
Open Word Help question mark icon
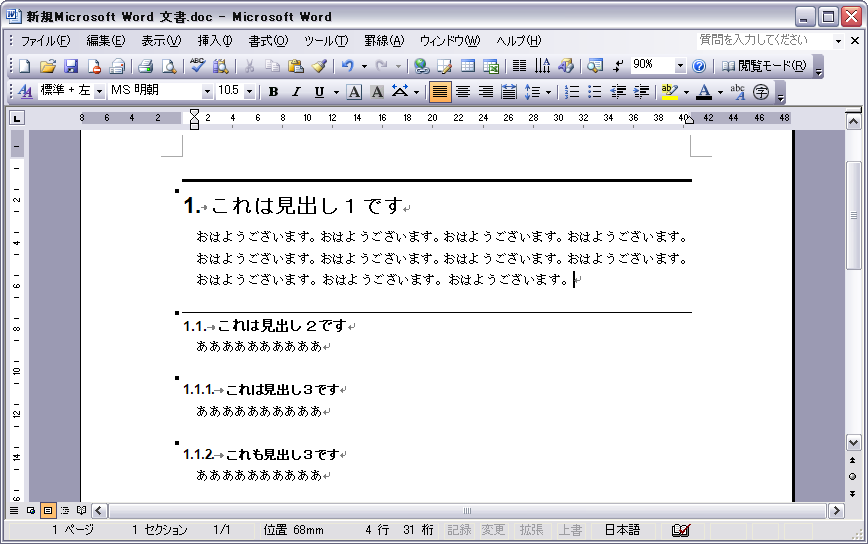(x=699, y=66)
